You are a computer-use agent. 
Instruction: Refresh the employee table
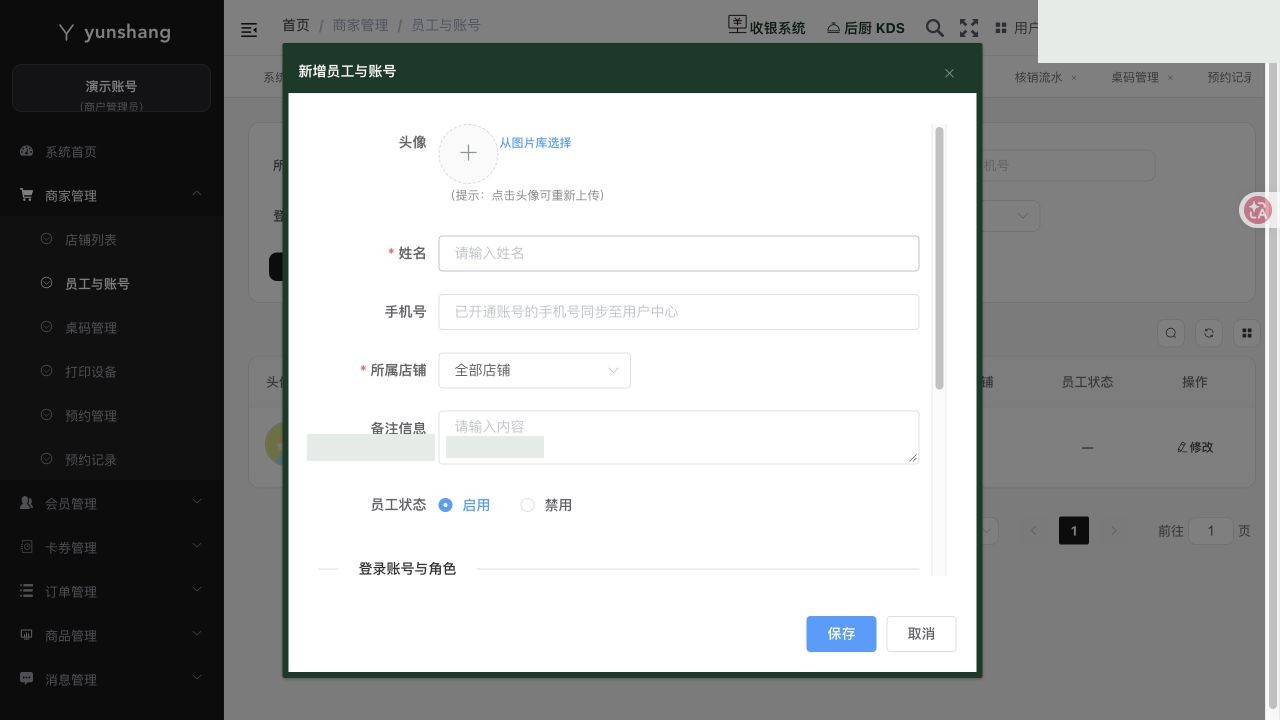click(x=1209, y=333)
